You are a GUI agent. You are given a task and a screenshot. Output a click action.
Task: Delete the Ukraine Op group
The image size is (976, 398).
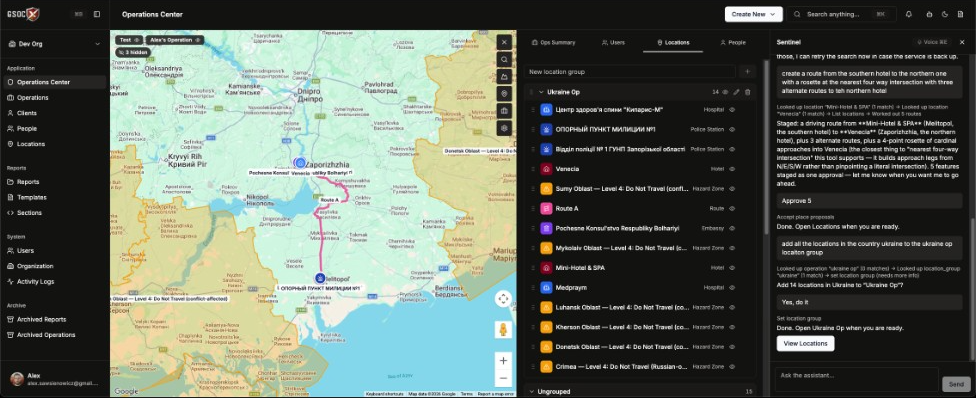pos(748,92)
